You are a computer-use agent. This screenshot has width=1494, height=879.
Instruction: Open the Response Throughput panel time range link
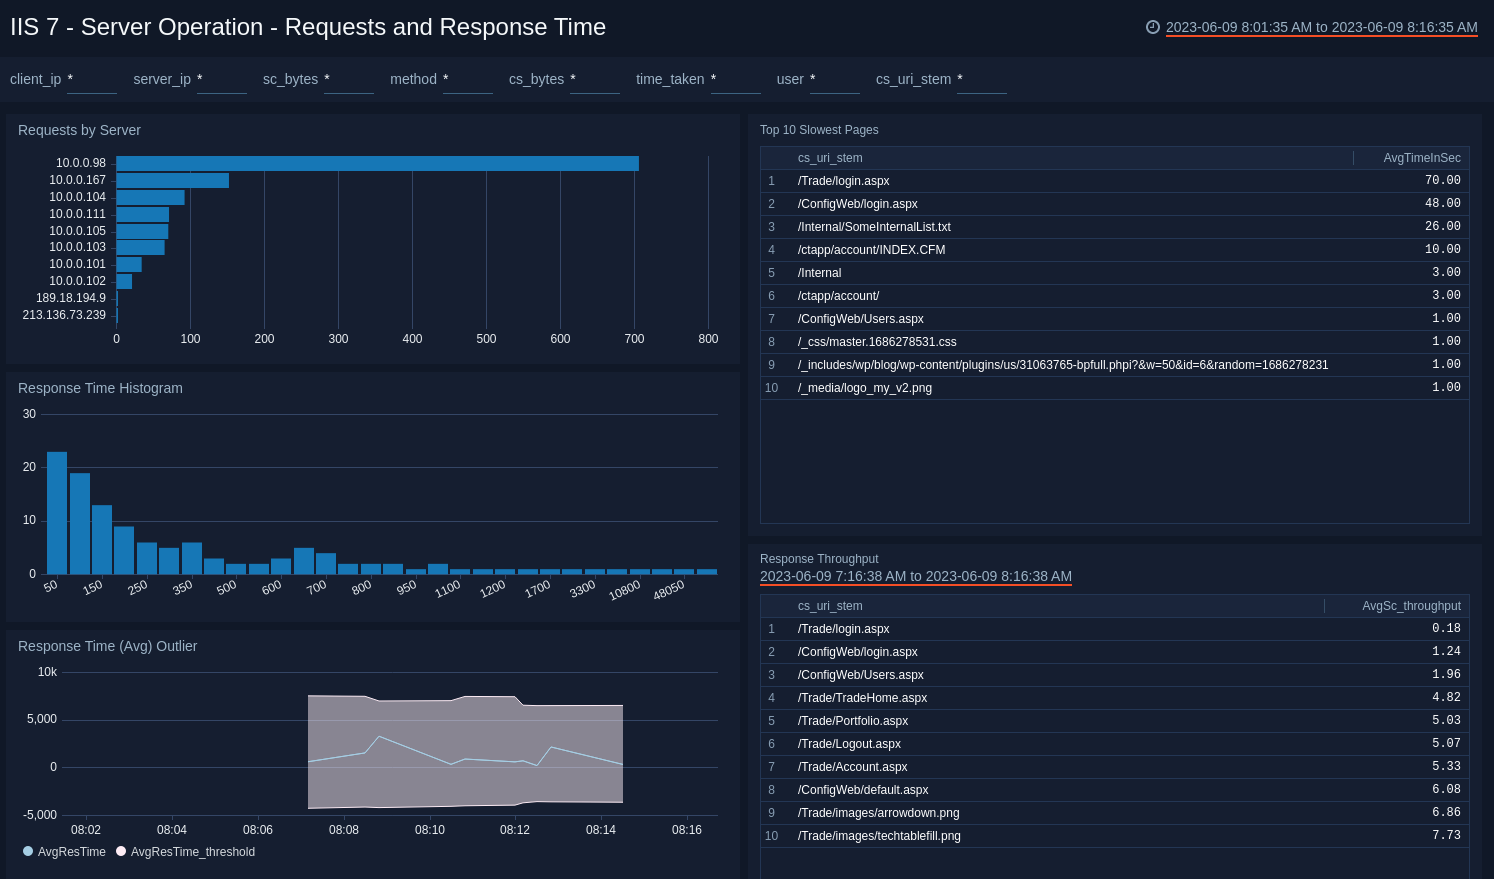[x=916, y=576]
